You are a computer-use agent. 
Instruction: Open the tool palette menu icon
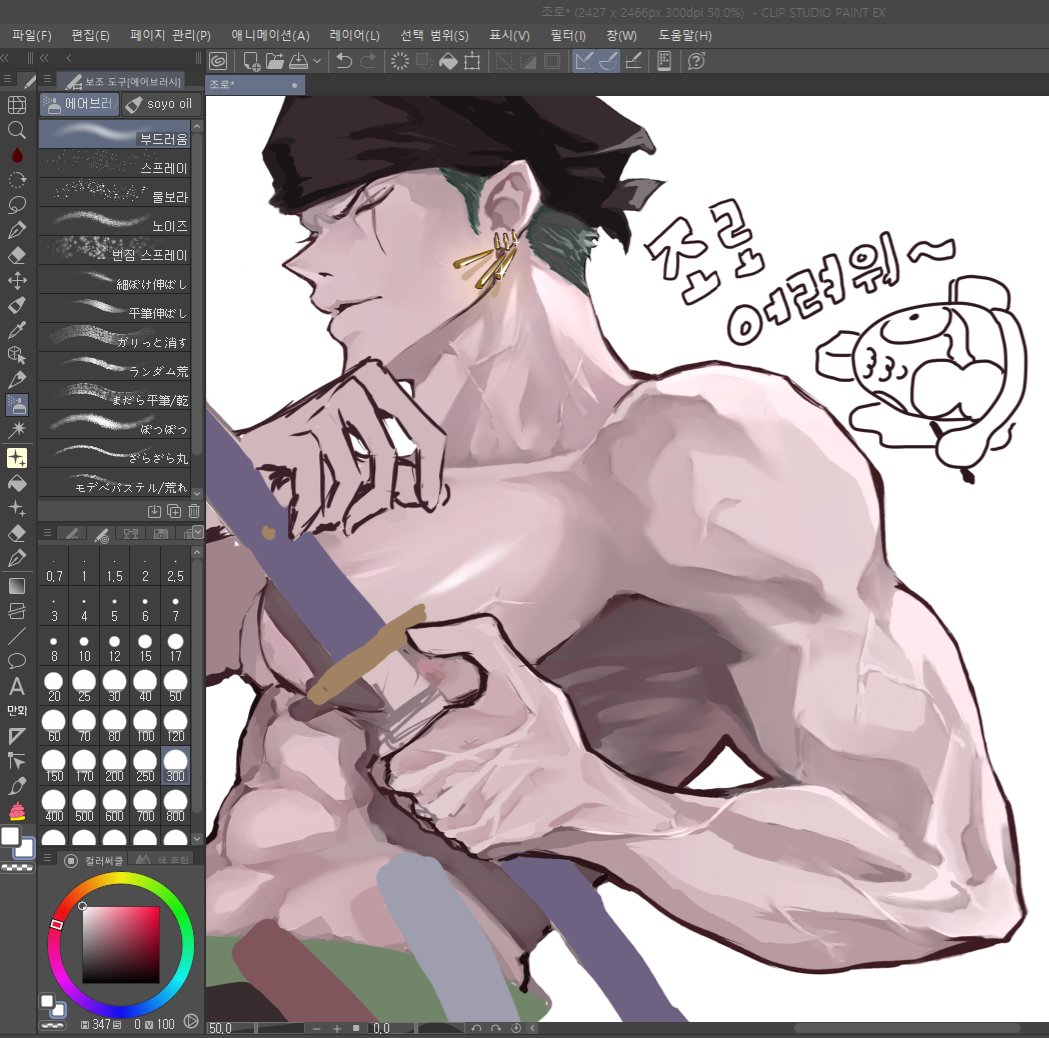tap(7, 80)
